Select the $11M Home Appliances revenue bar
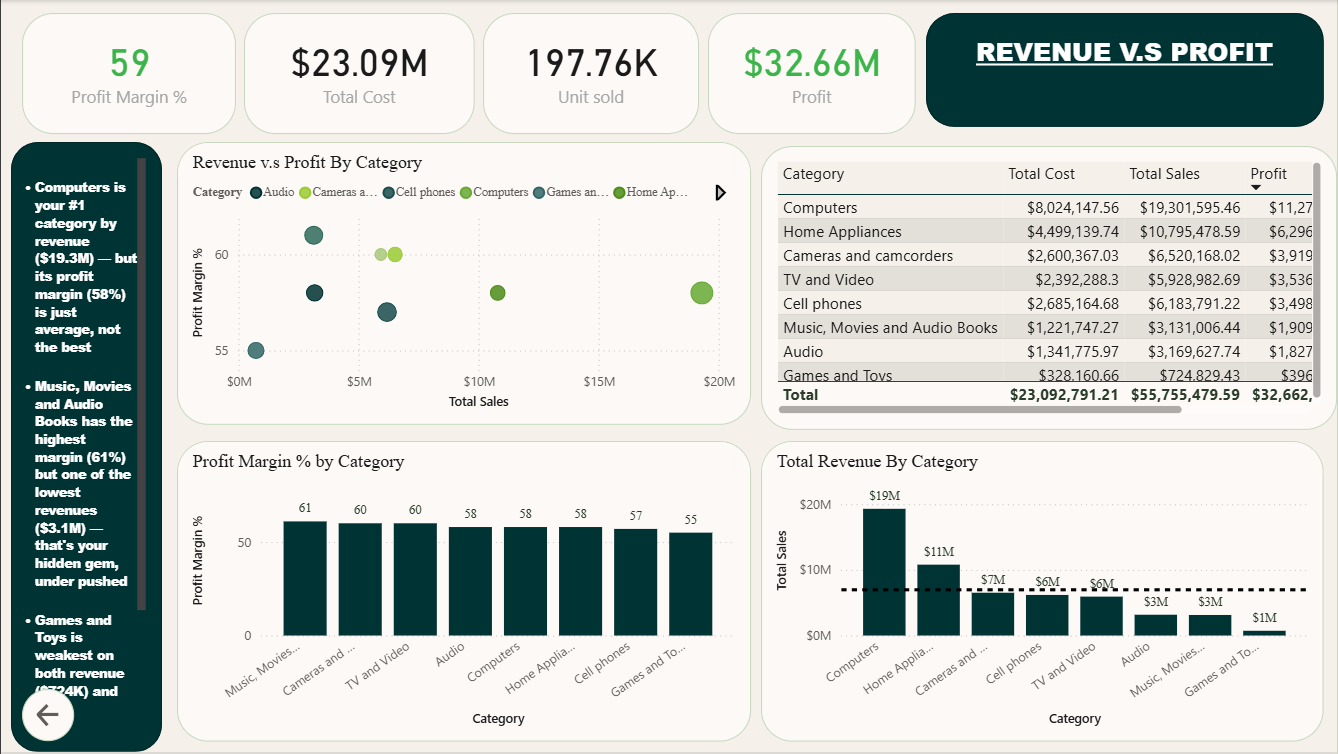Screen dimensions: 1338x754 pos(938,600)
